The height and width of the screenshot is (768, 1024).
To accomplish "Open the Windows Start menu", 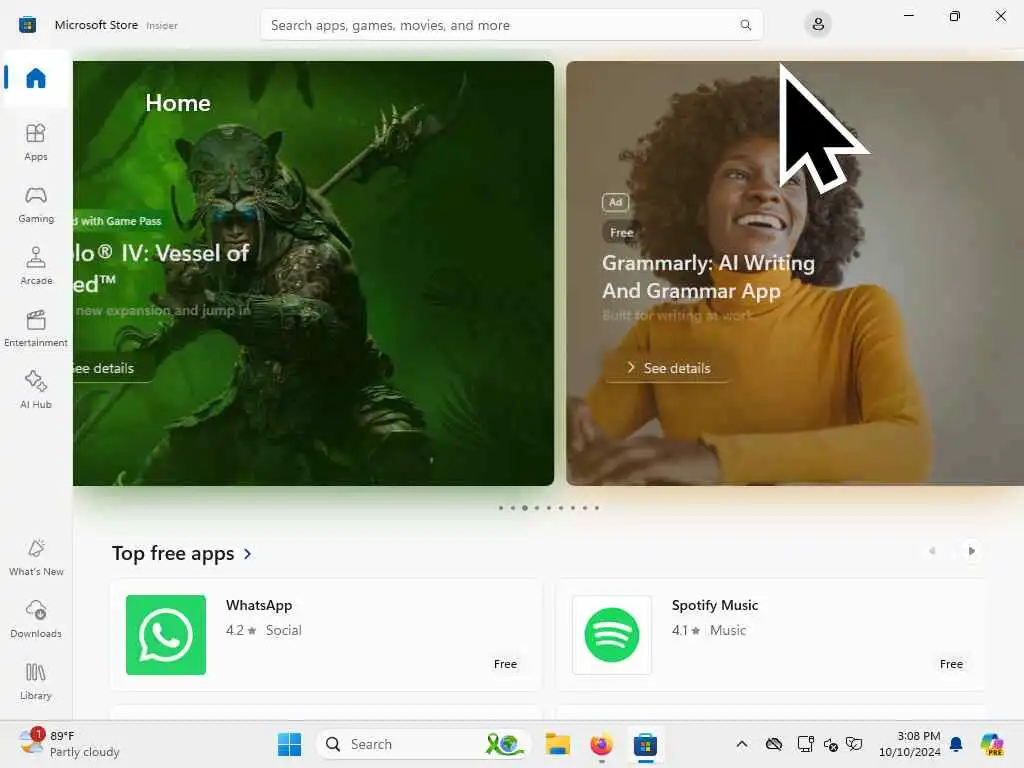I will pos(289,744).
